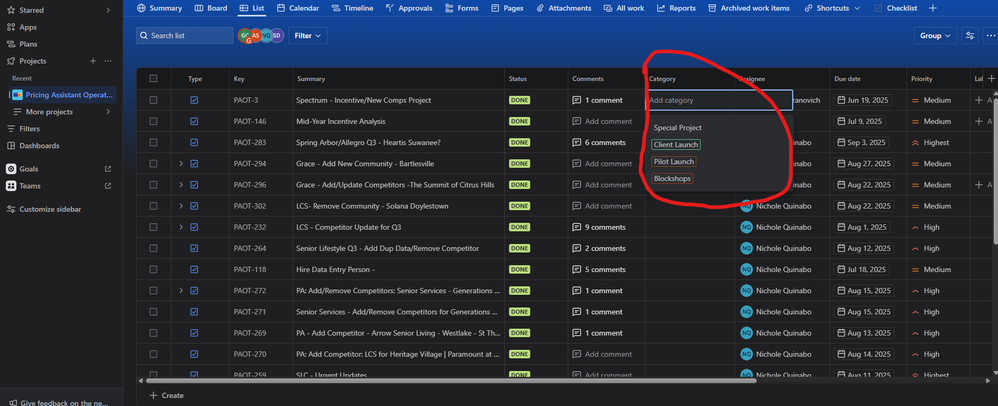
Task: Click the add tab plus icon
Action: click(933, 8)
